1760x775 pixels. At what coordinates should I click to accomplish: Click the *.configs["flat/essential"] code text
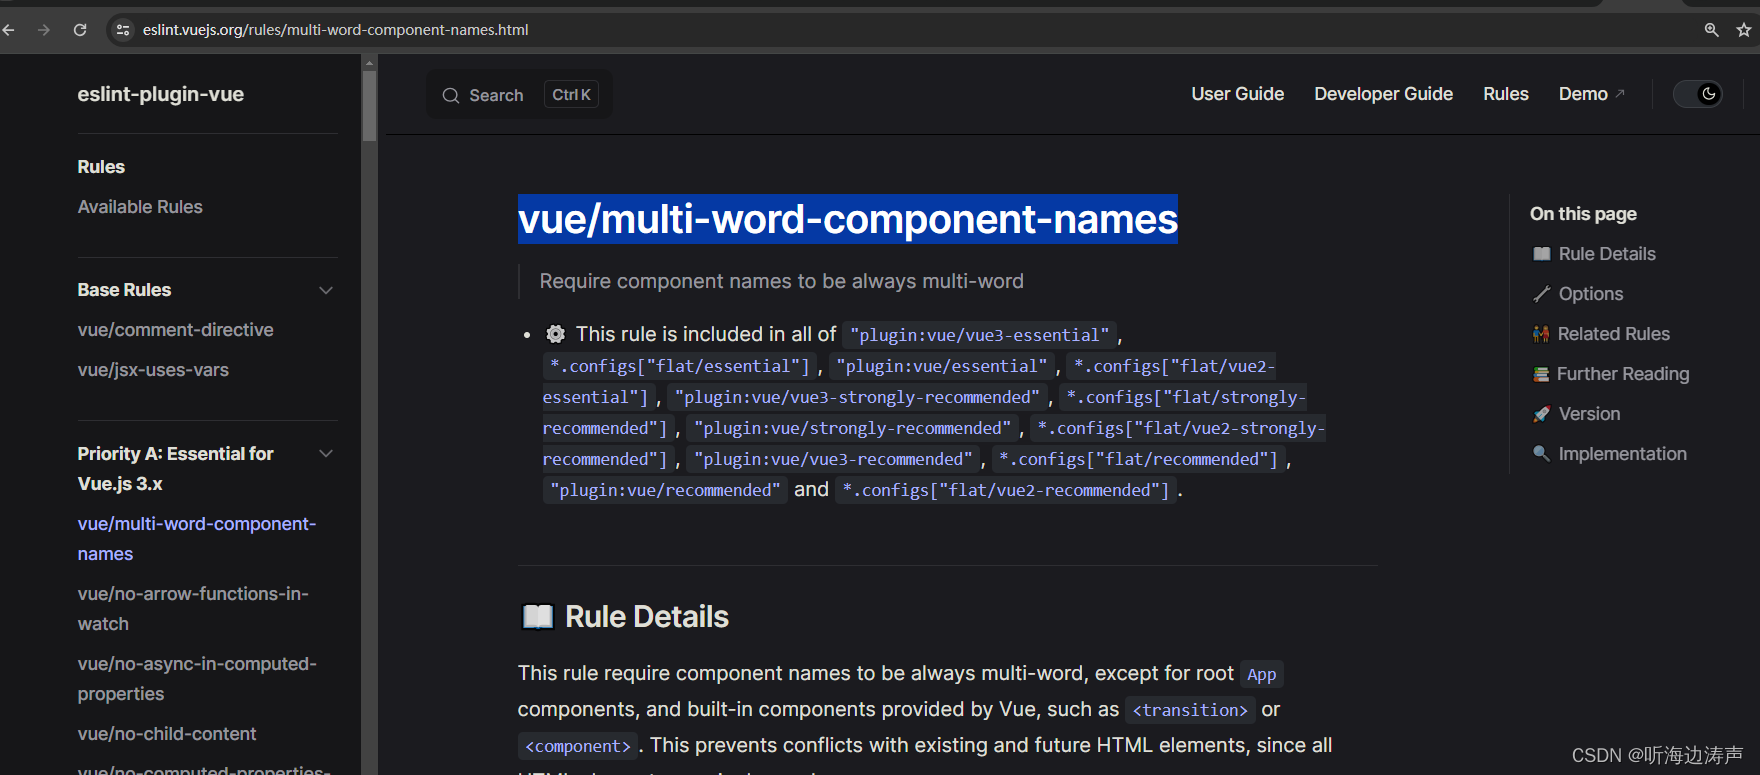[x=680, y=366]
